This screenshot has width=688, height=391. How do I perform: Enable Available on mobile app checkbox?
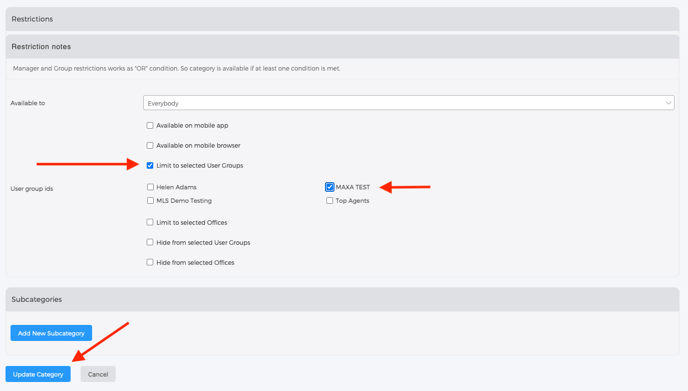(150, 126)
